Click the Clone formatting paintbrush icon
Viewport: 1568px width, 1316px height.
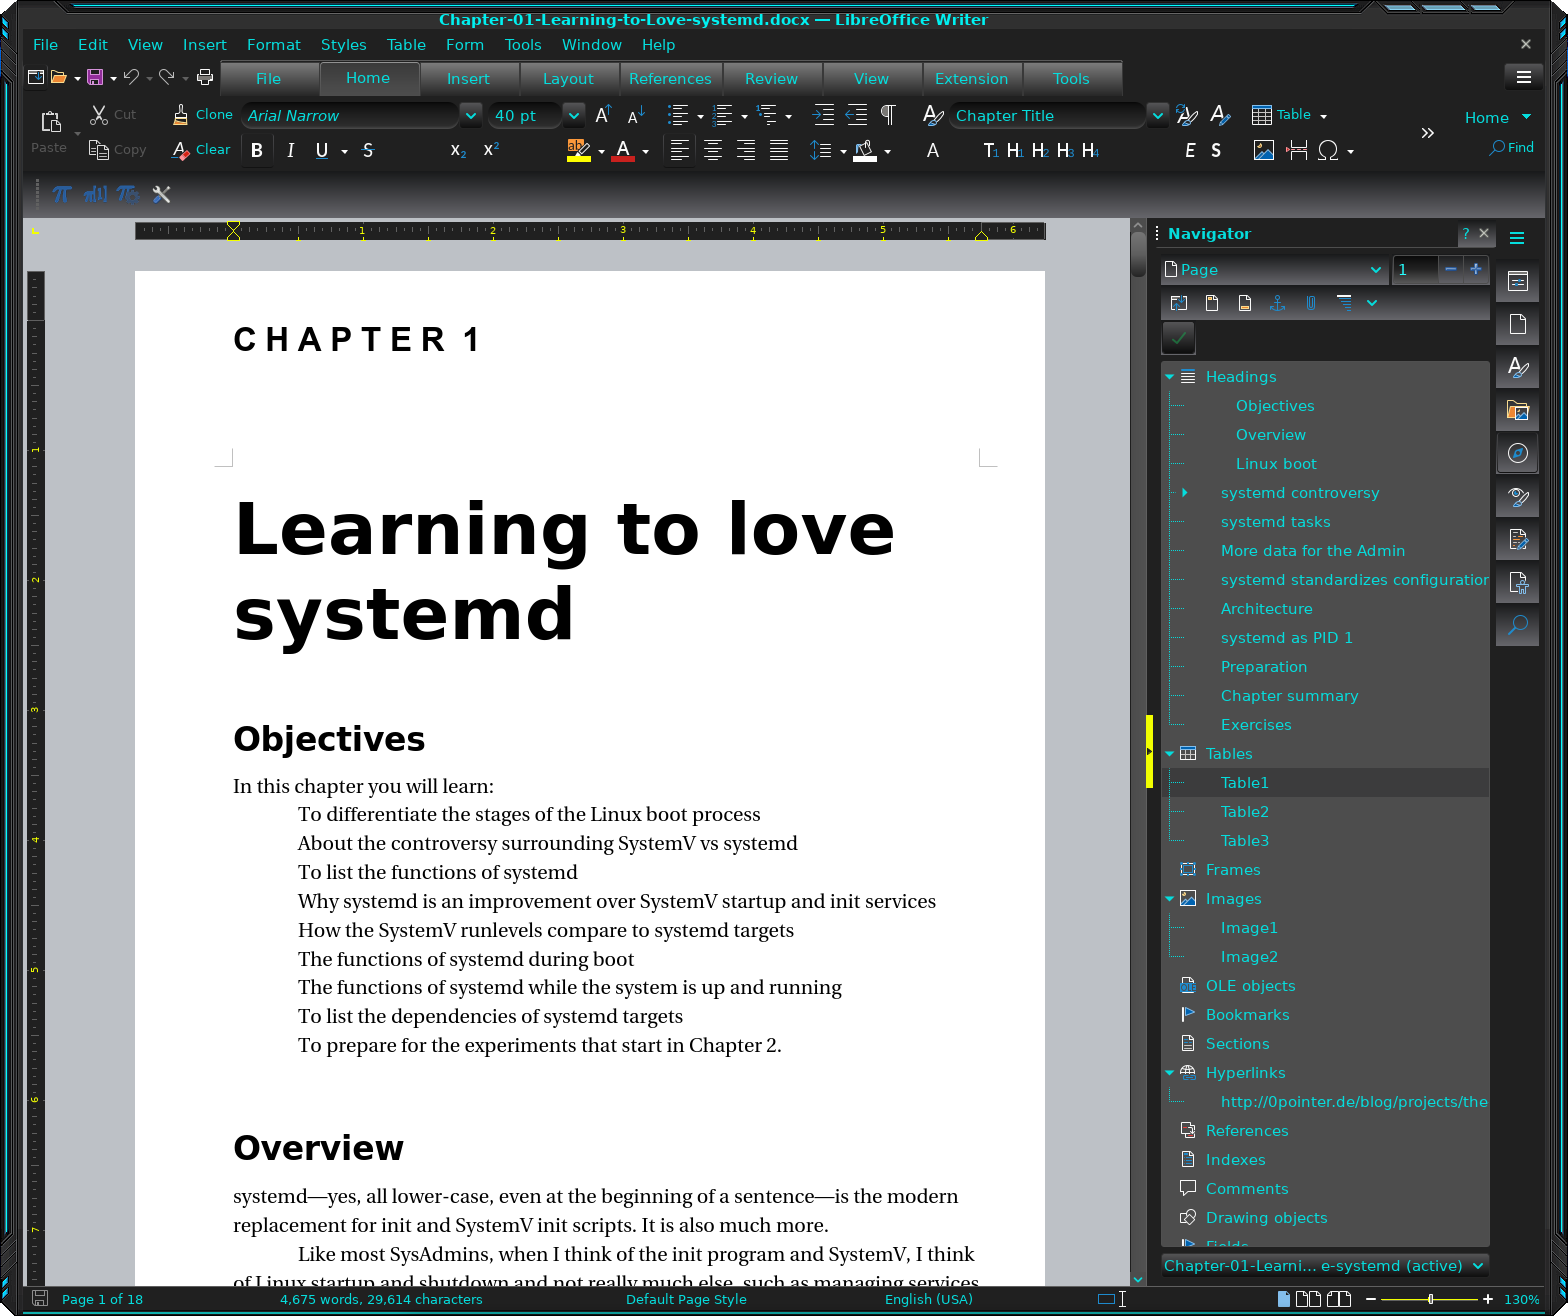click(x=181, y=115)
